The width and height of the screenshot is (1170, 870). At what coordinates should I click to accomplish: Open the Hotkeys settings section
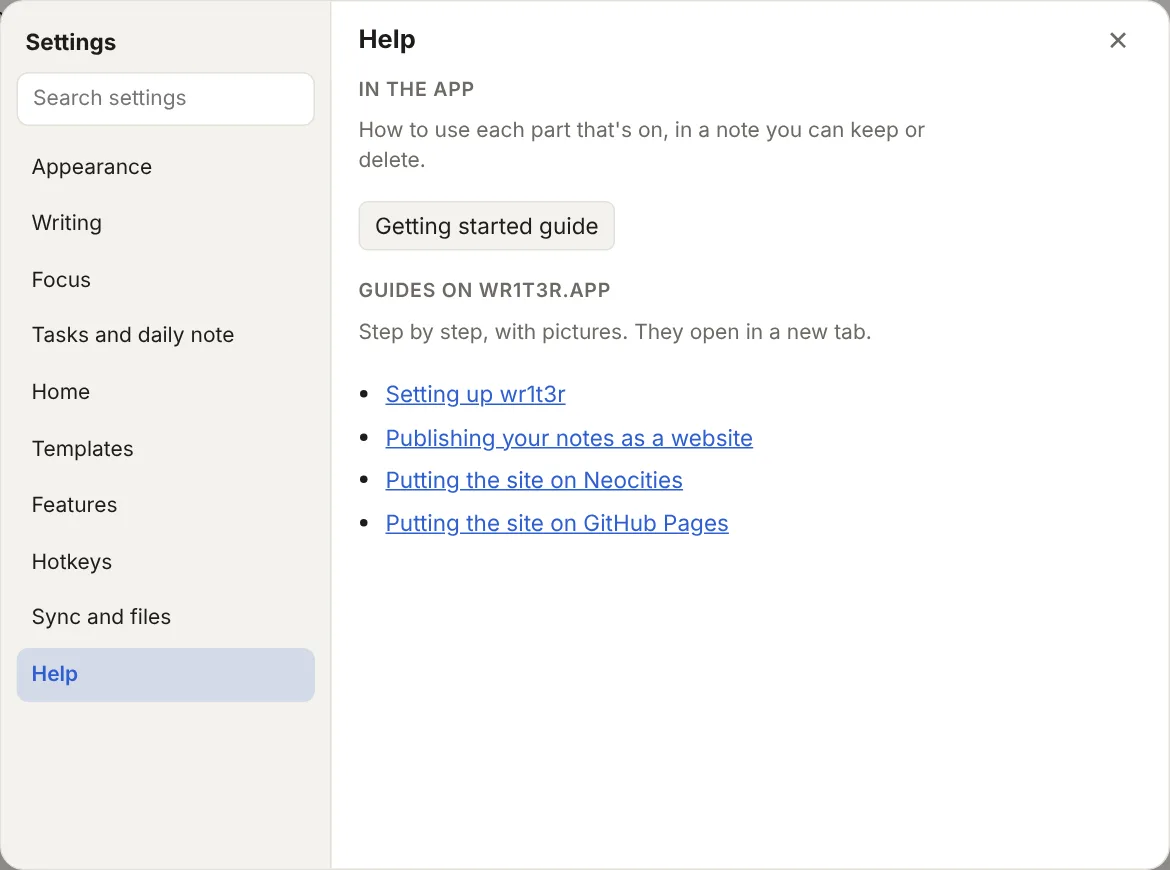[166, 562]
